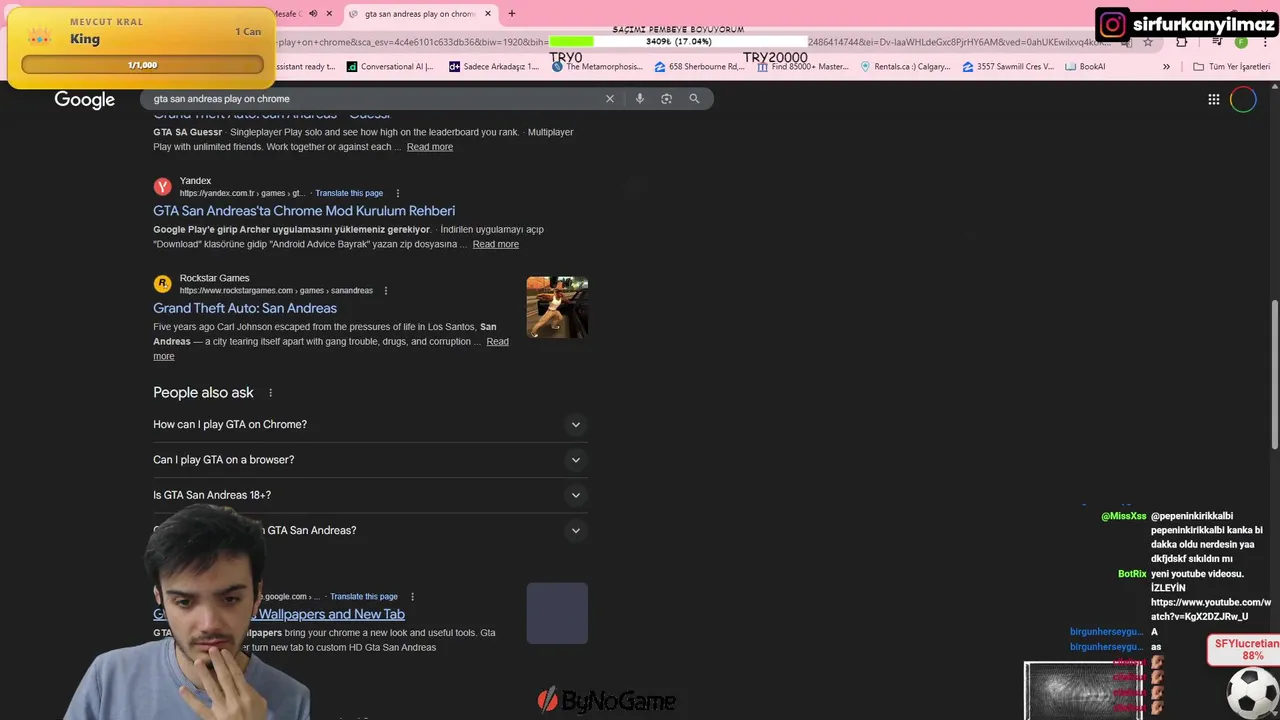Open the Wallpapers result placeholder thumbnail

pyautogui.click(x=557, y=613)
